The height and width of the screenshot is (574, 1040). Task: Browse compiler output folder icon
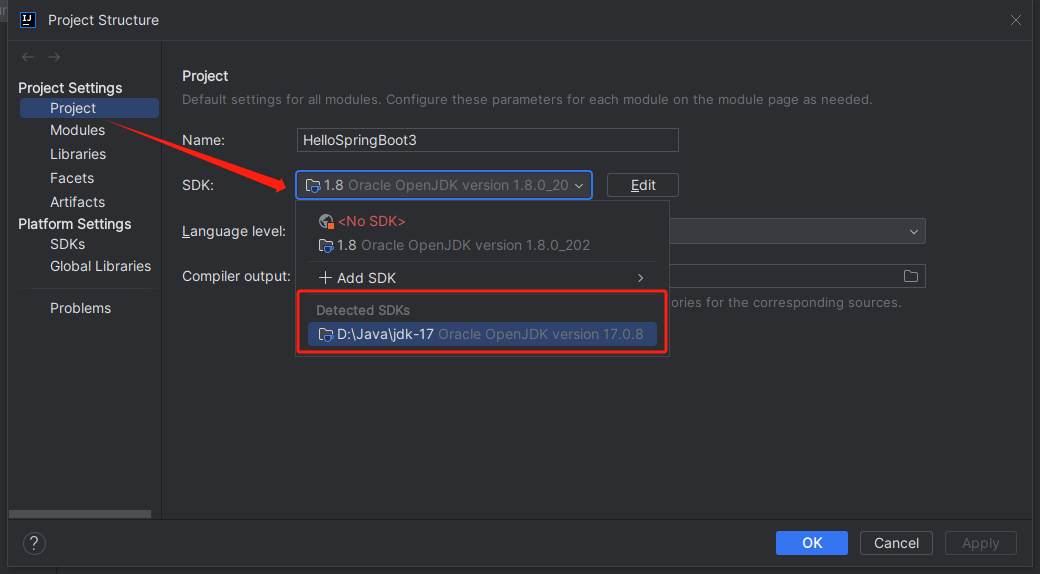coord(911,276)
